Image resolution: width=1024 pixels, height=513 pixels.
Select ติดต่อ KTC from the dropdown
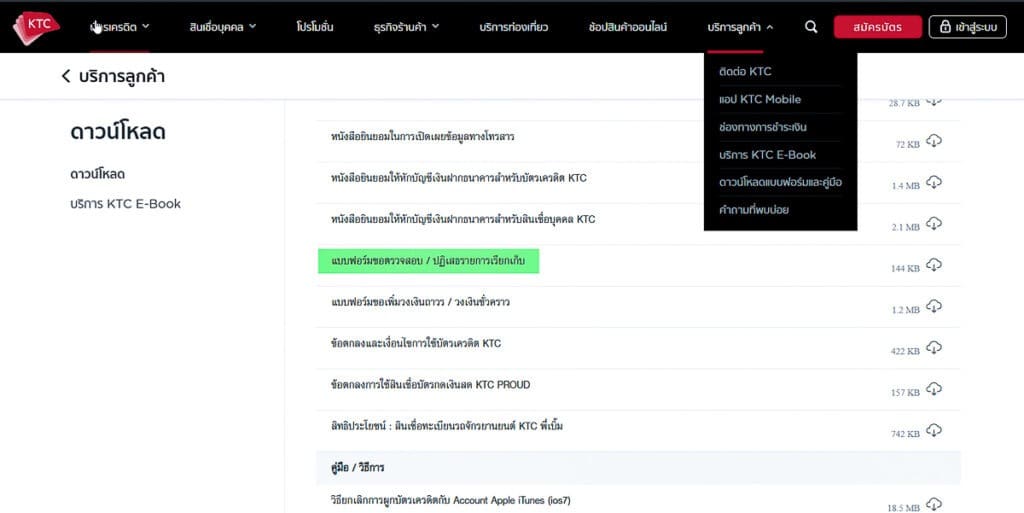[x=745, y=71]
